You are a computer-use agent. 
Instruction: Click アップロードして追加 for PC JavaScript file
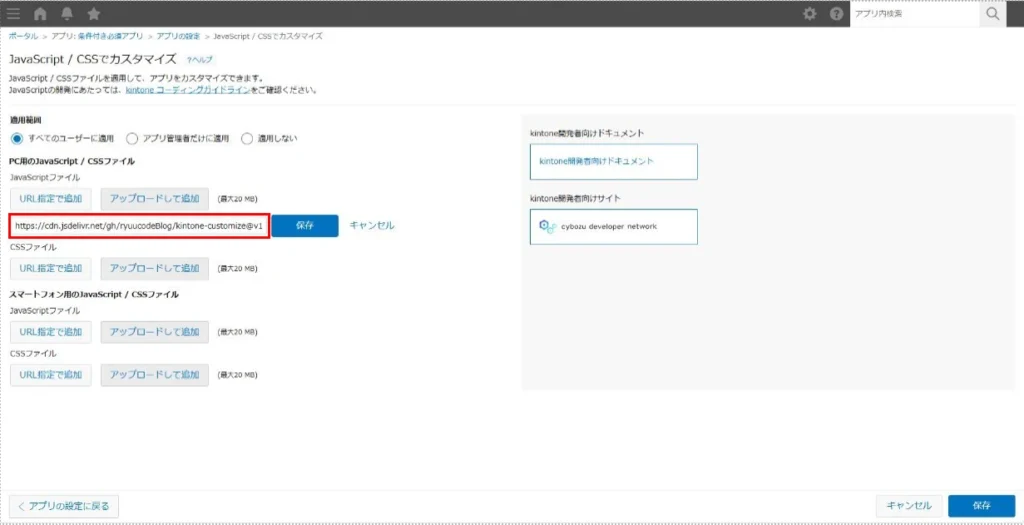click(155, 199)
